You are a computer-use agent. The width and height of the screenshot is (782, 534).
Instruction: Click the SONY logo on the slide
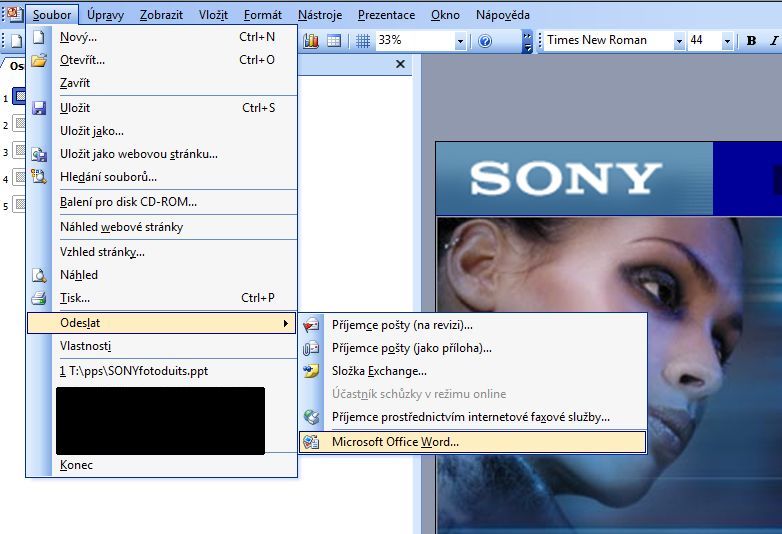click(x=566, y=178)
